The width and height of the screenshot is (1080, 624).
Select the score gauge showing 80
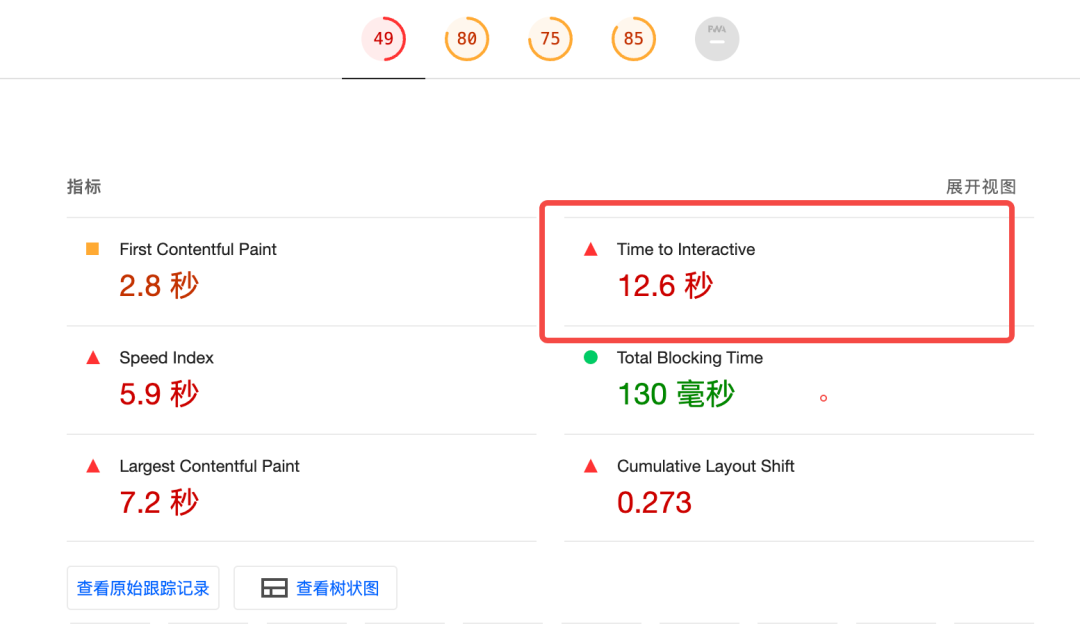tap(466, 40)
